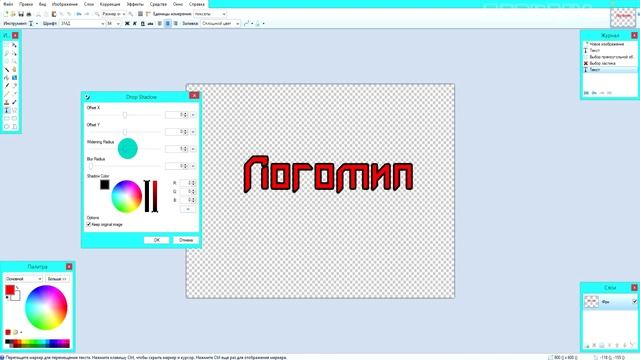Click OK in Drop Shadow dialog
The width and height of the screenshot is (640, 360).
(x=156, y=240)
